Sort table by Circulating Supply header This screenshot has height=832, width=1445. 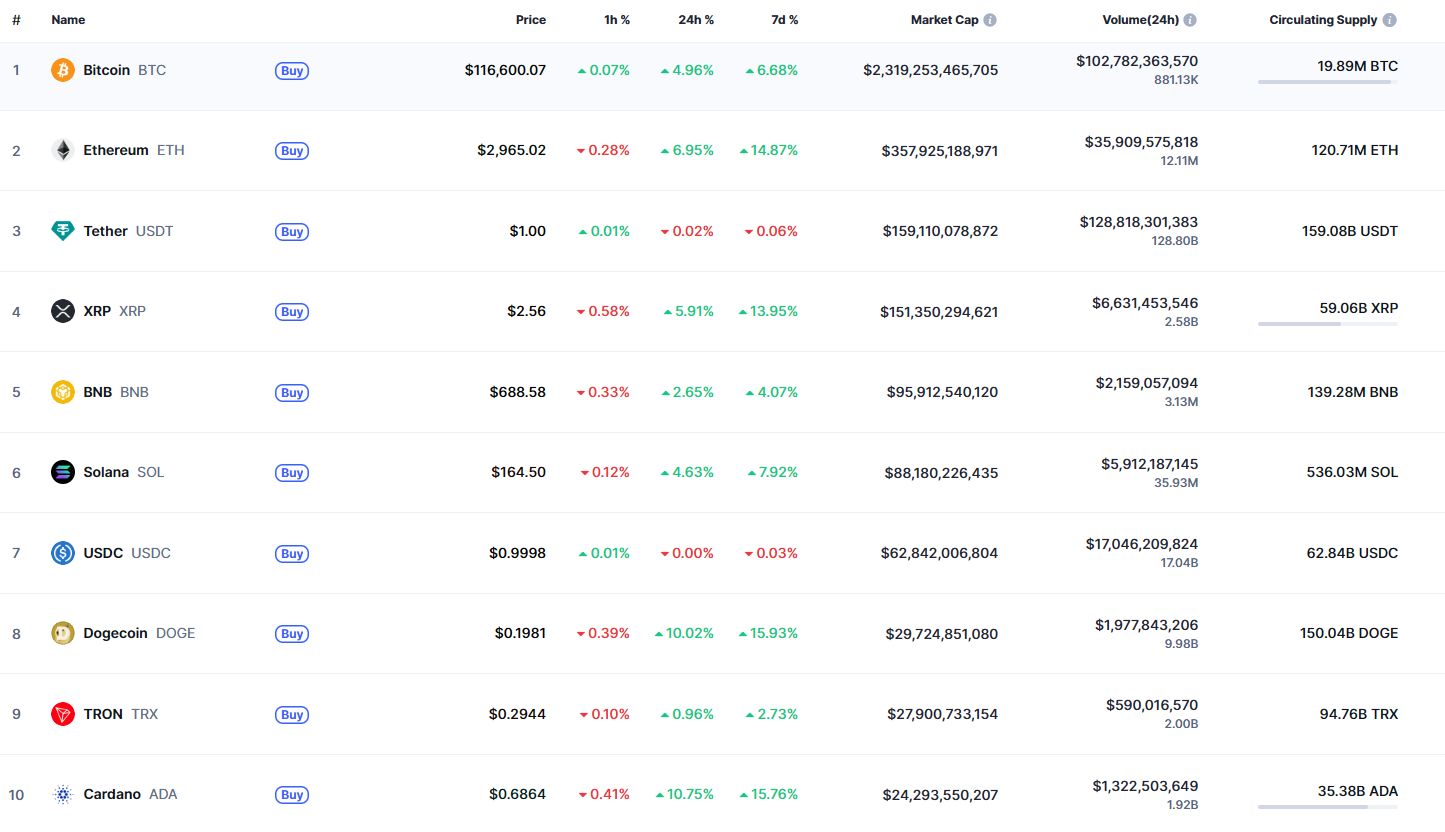click(x=1323, y=20)
